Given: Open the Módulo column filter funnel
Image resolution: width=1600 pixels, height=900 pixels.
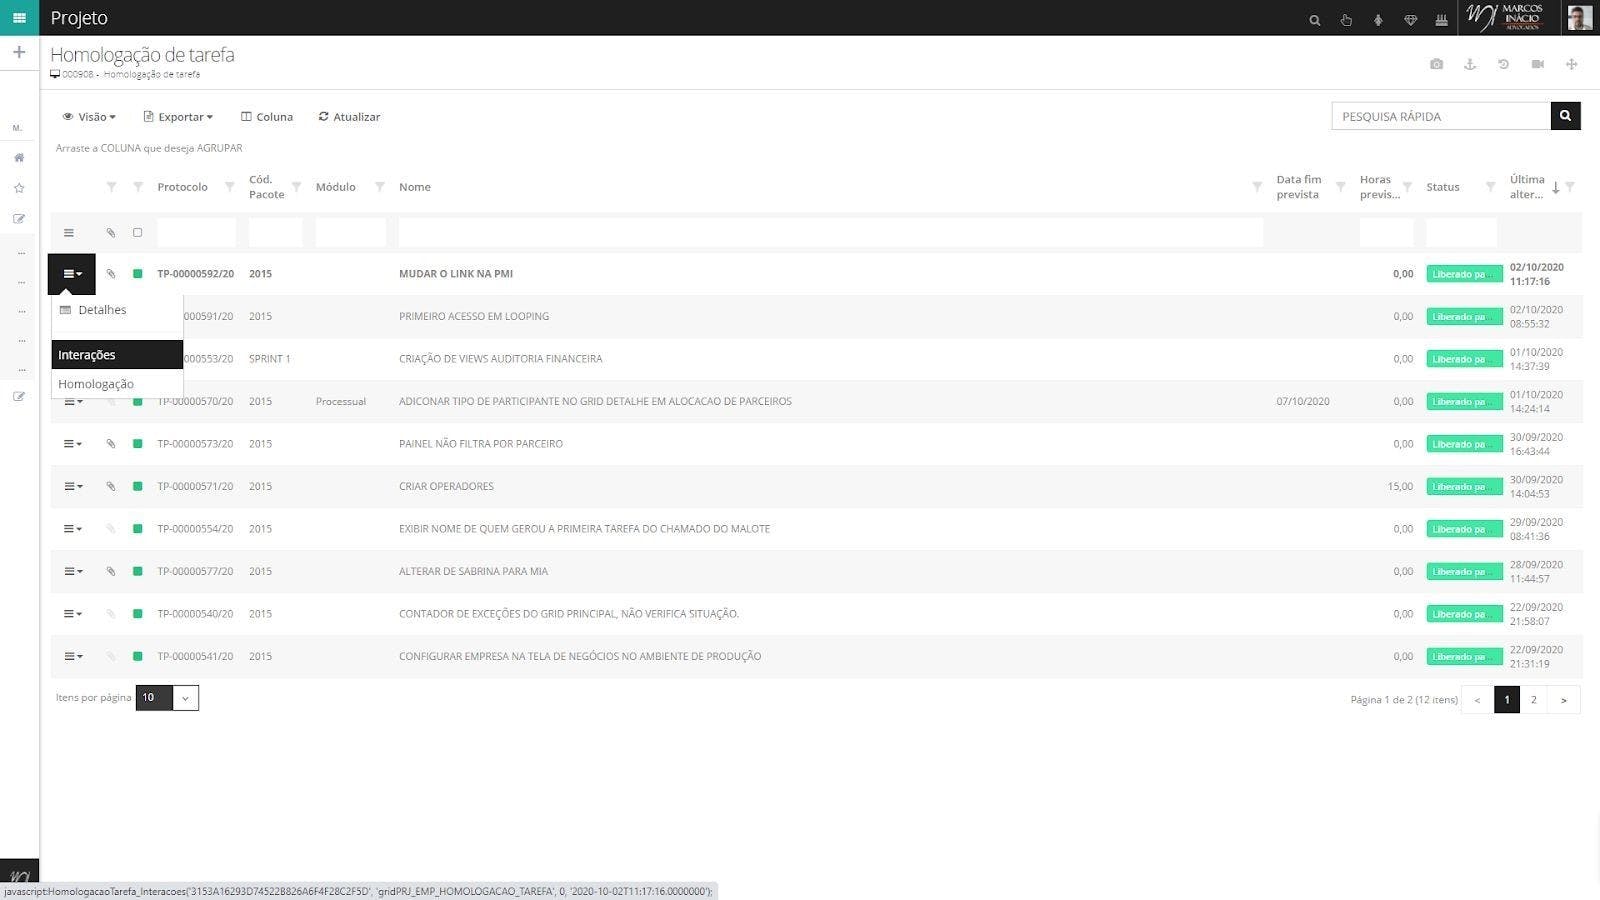Looking at the screenshot, I should pyautogui.click(x=380, y=187).
